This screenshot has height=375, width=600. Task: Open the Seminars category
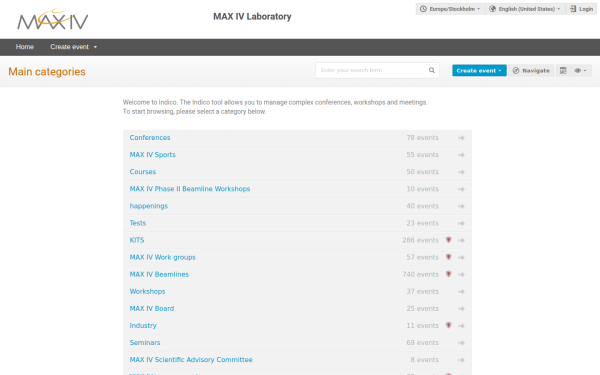[145, 343]
